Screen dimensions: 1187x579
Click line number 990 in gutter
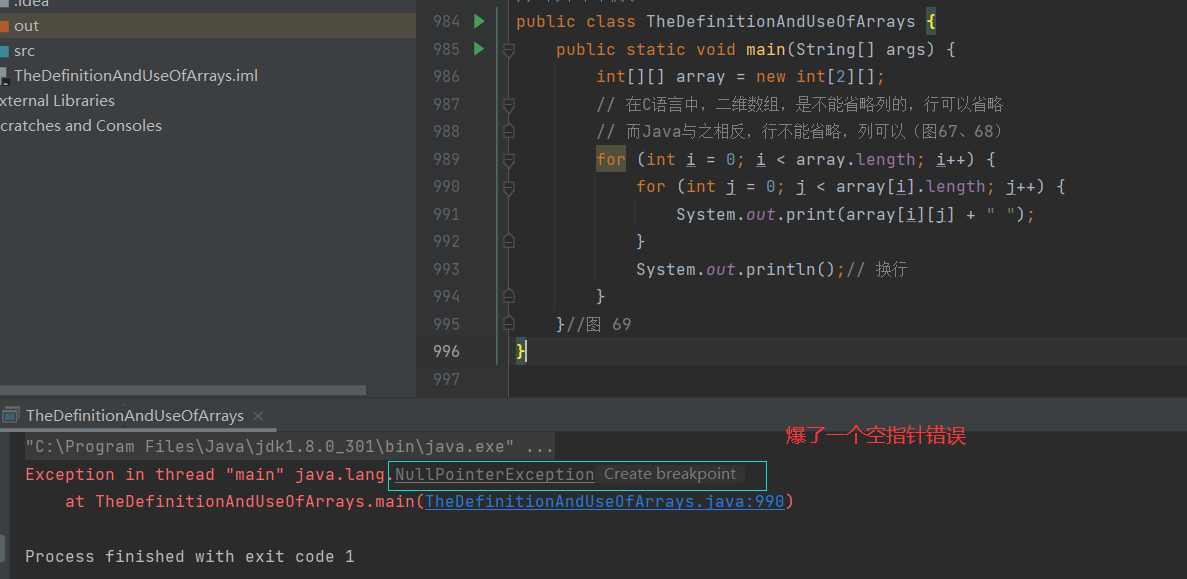446,186
